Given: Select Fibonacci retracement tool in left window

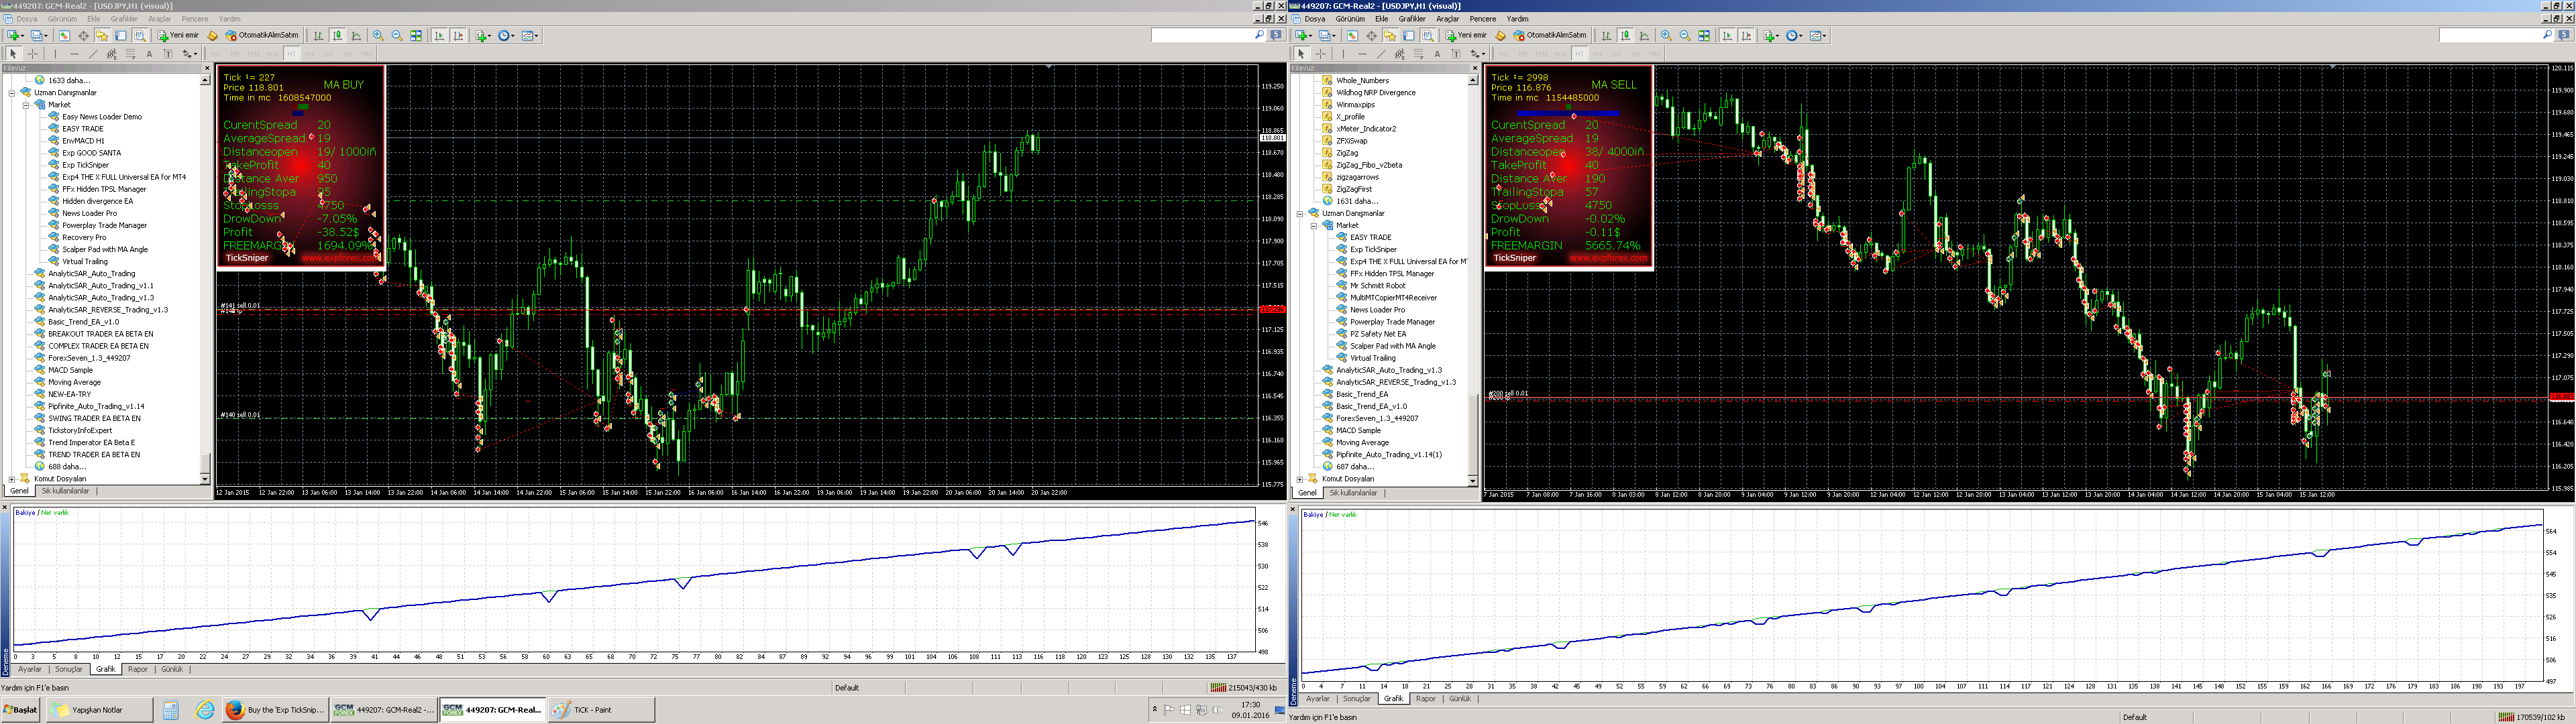Looking at the screenshot, I should [x=130, y=54].
